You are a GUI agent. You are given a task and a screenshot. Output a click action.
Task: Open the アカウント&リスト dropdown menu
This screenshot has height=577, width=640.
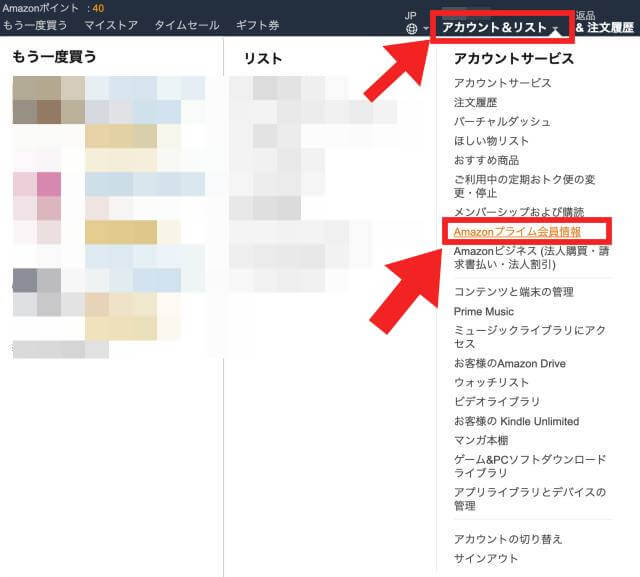[500, 27]
